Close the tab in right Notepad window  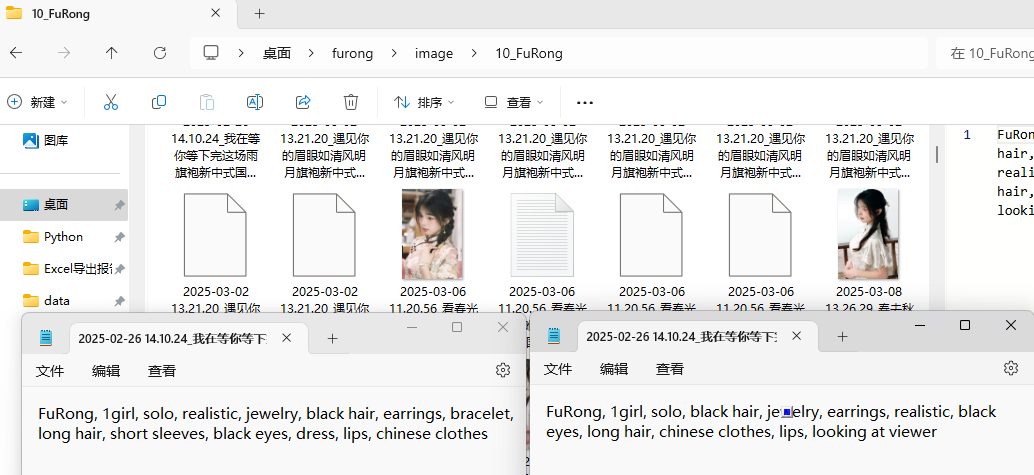(x=797, y=336)
